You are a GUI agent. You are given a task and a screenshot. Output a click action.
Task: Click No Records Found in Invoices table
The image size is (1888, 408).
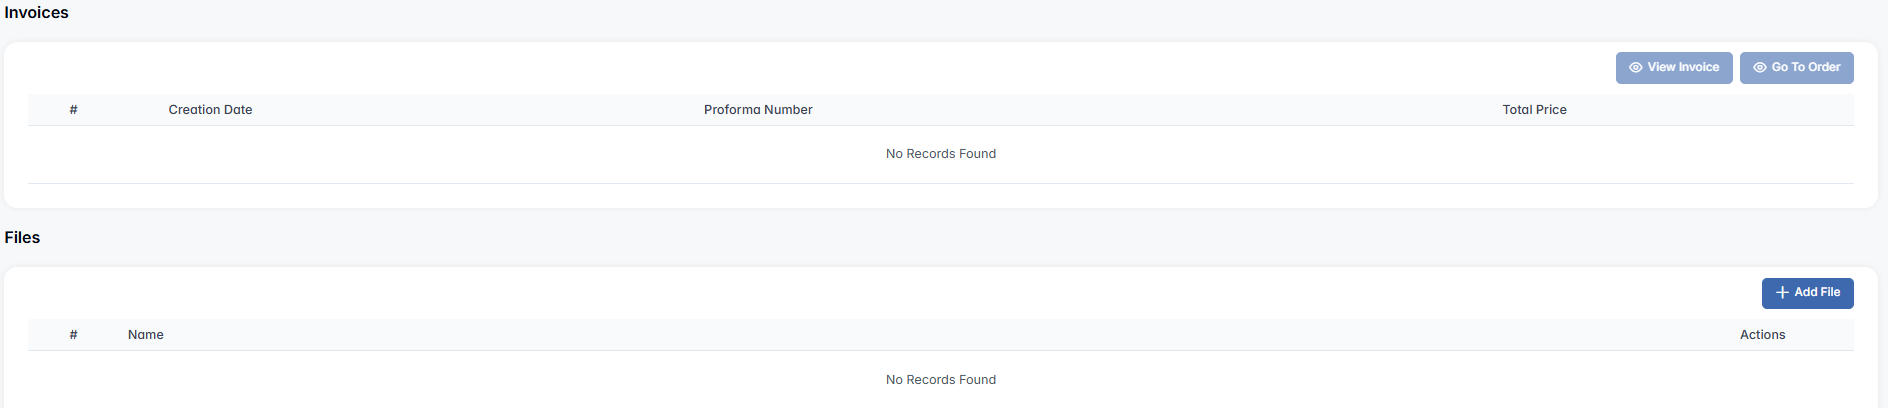point(941,154)
